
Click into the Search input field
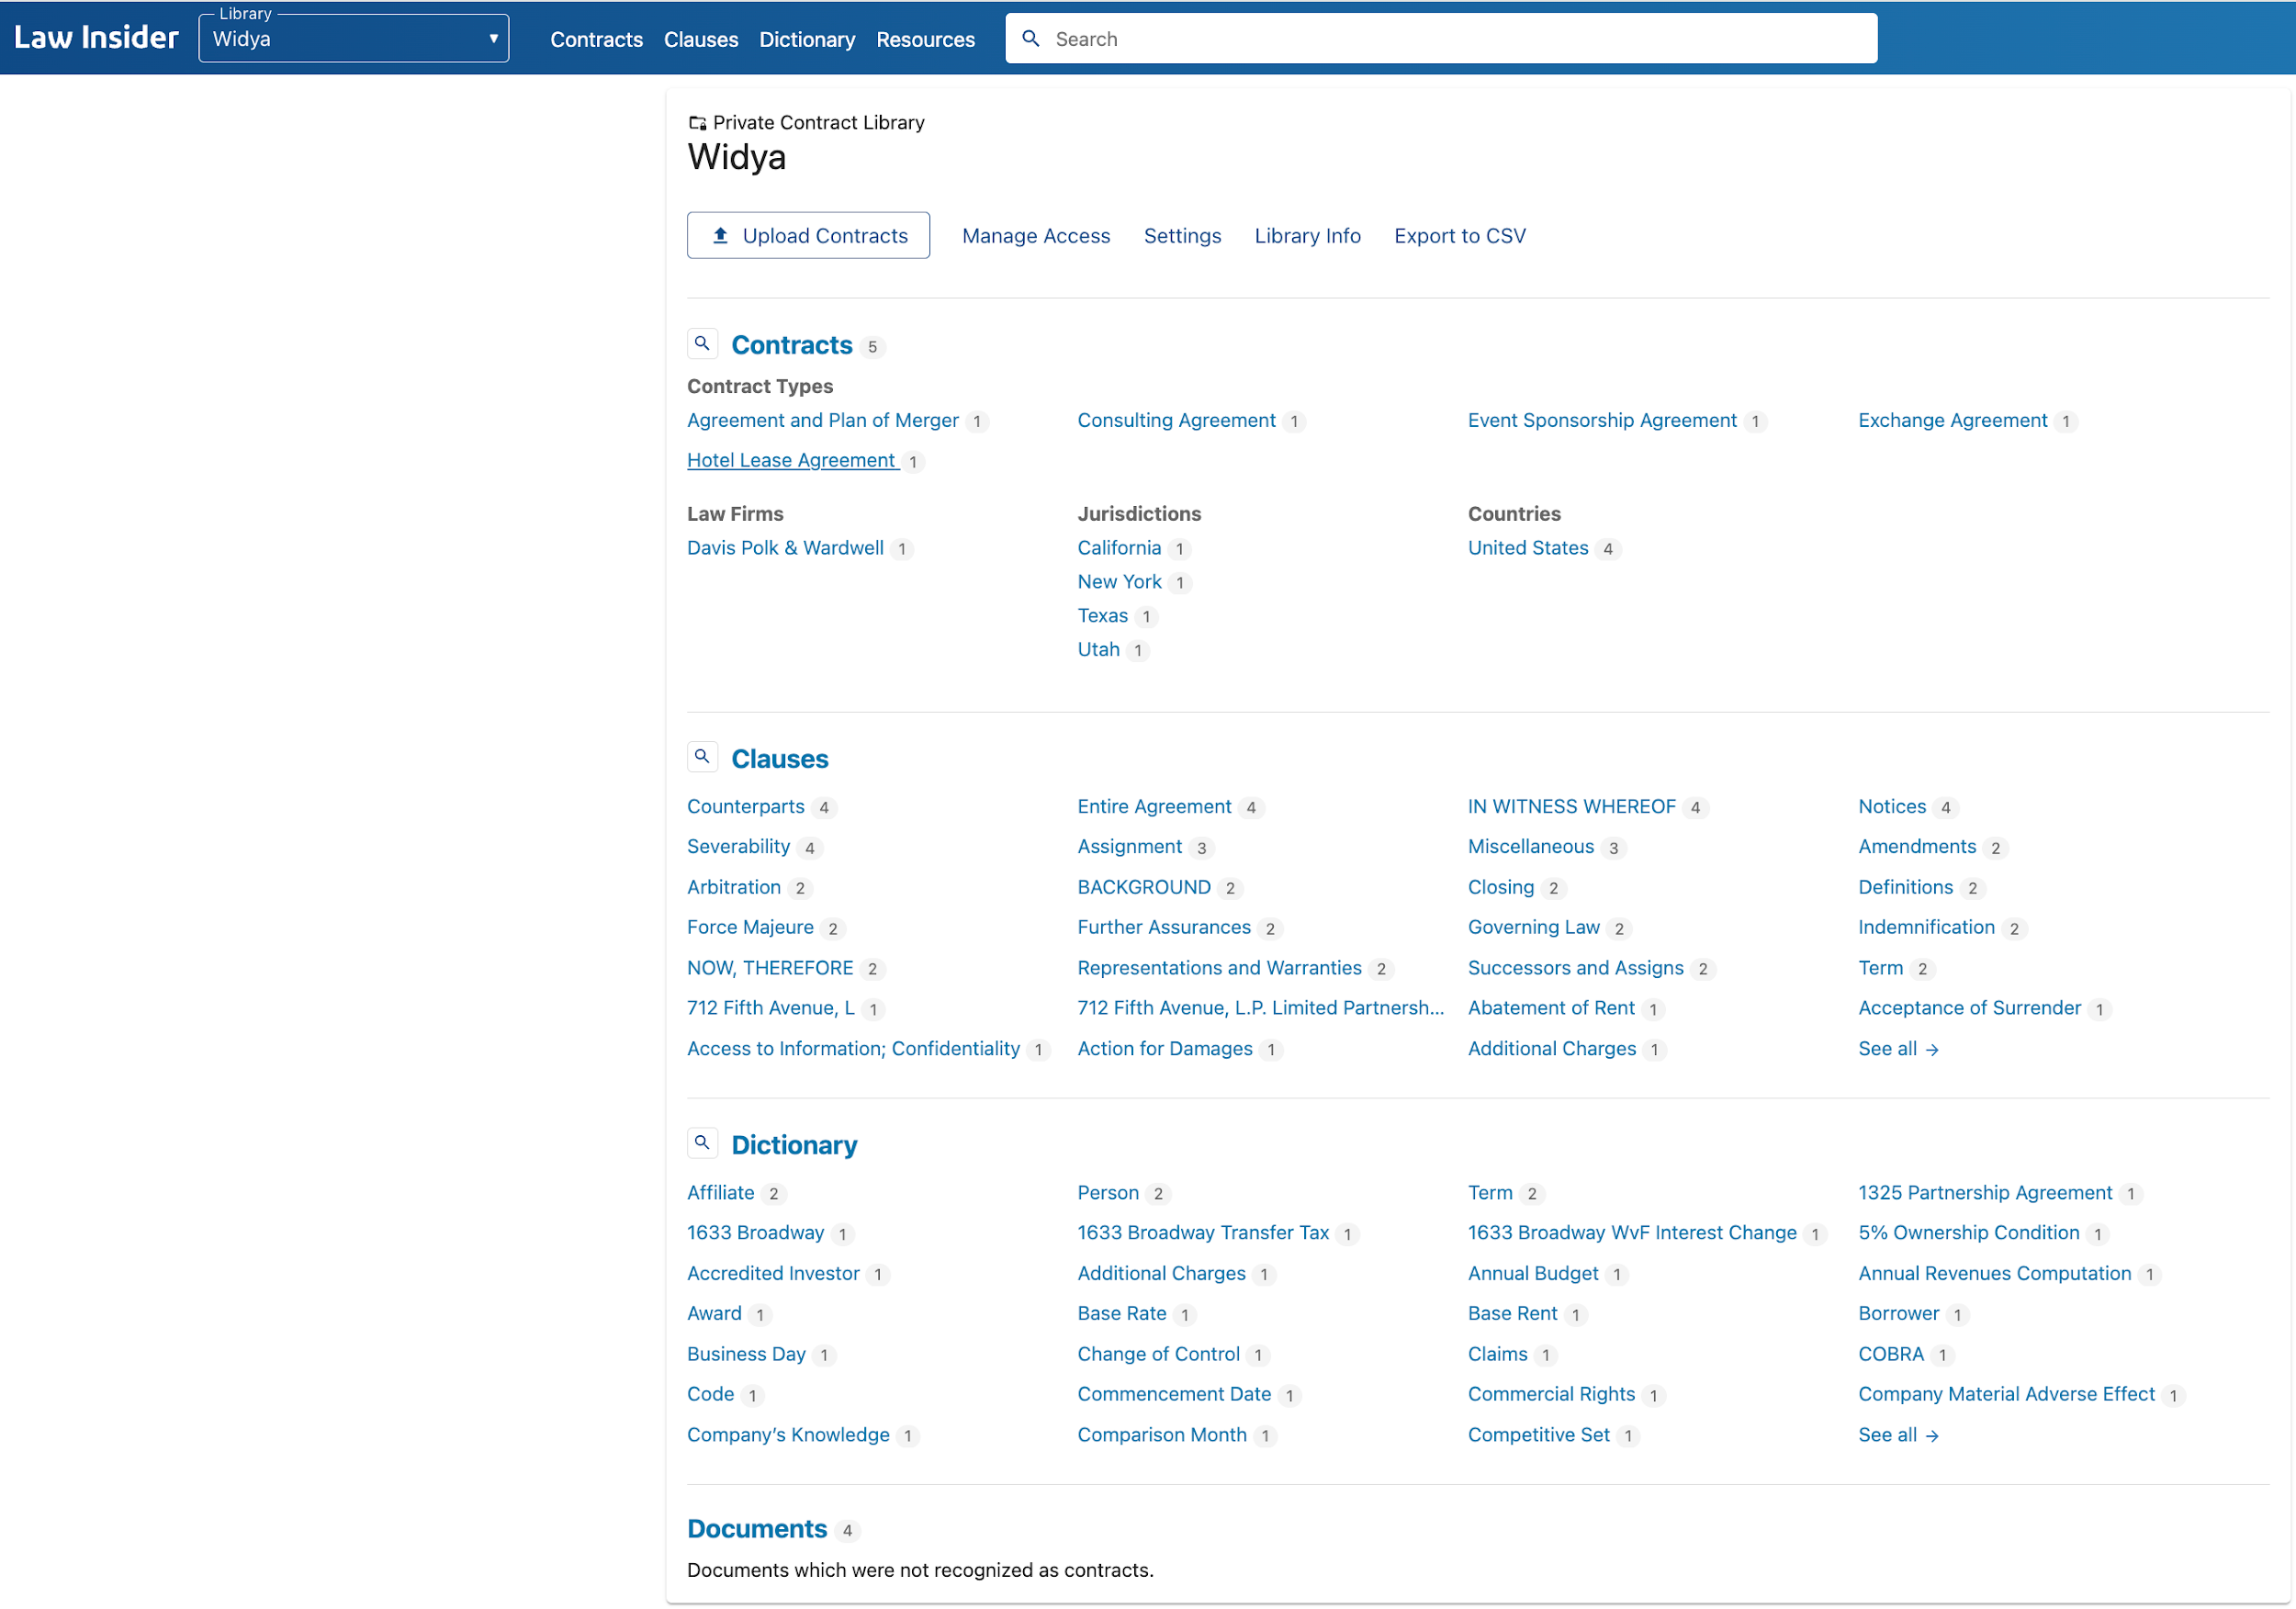coord(1441,39)
